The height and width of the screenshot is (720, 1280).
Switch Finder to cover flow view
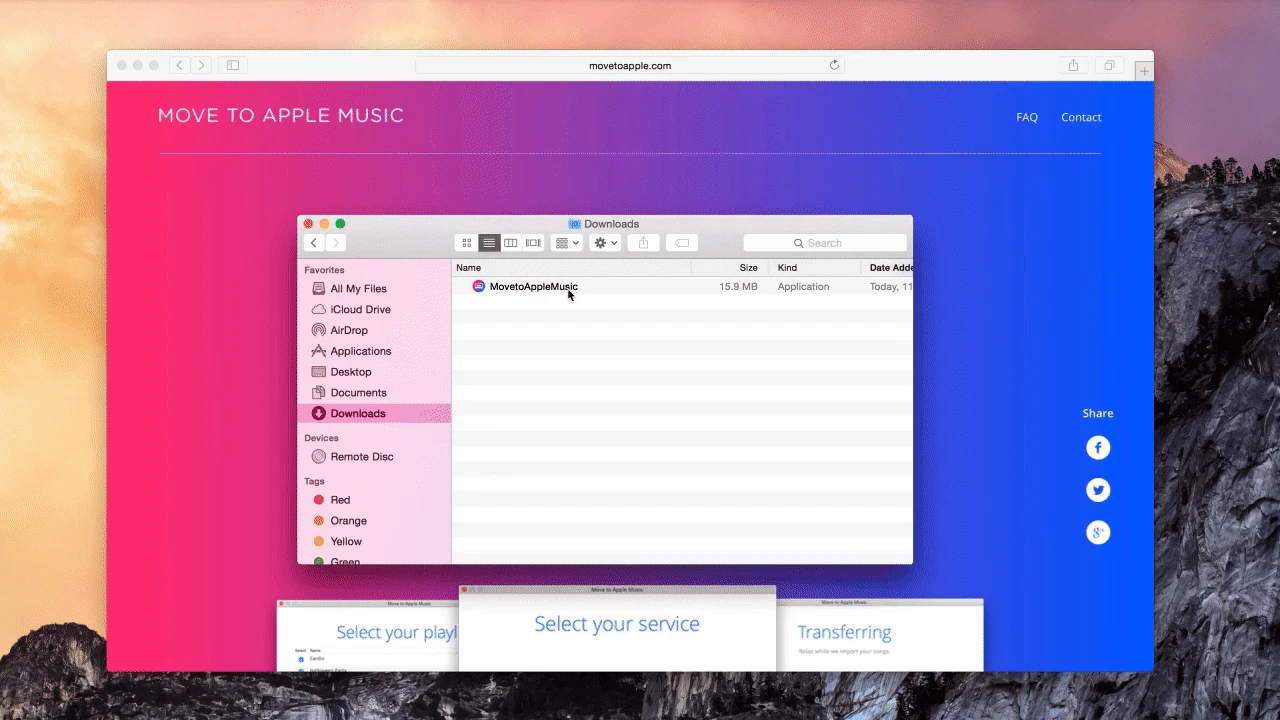pos(533,243)
